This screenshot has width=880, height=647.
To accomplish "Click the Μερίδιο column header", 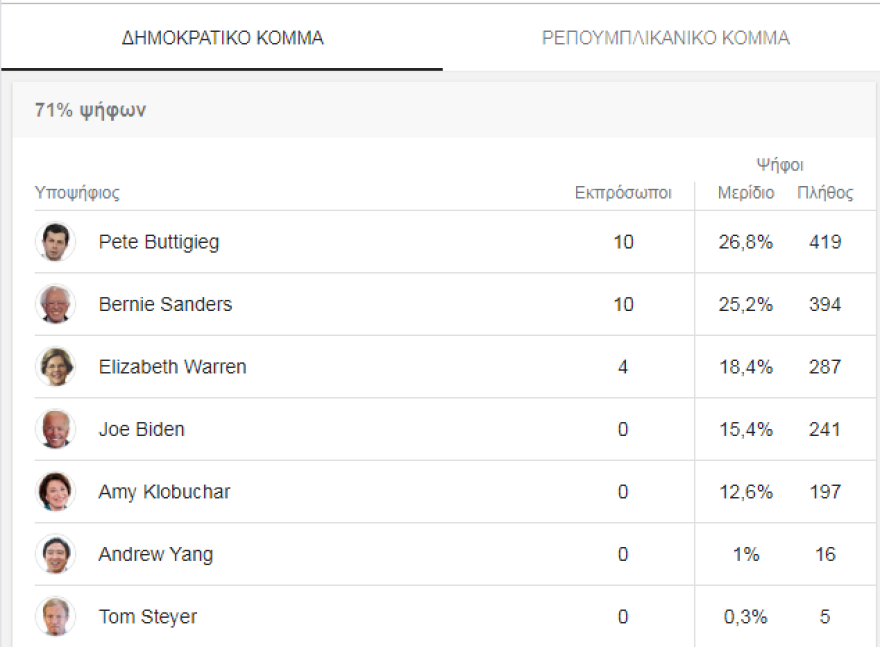I will (745, 193).
